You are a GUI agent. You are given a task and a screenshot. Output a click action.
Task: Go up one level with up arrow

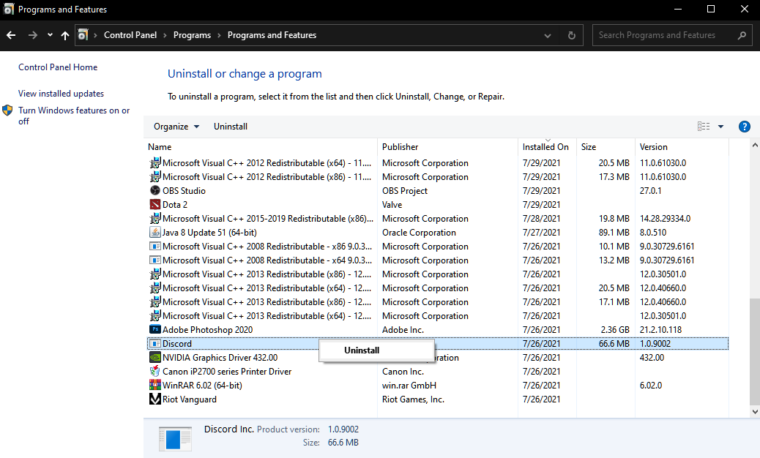click(x=65, y=35)
